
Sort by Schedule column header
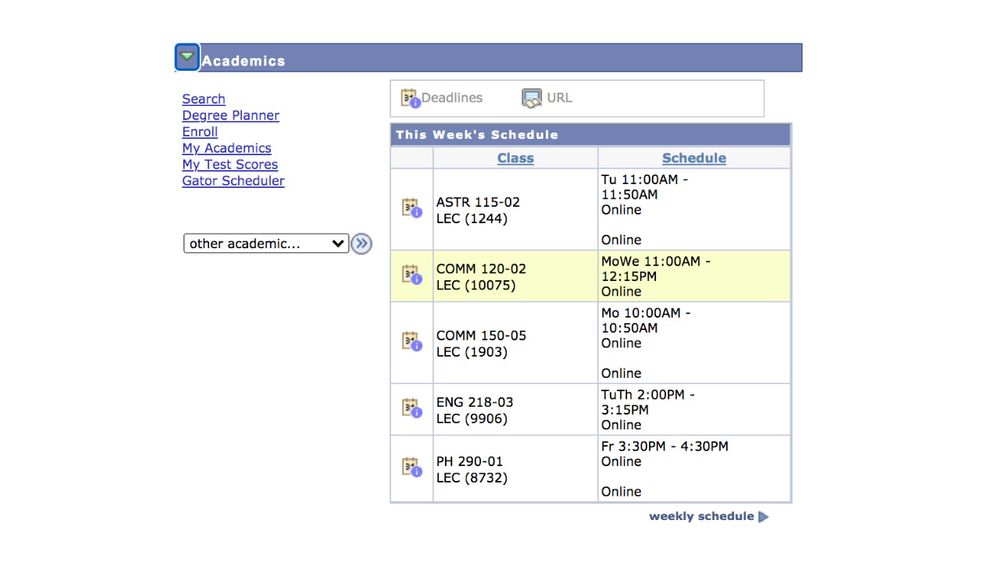694,158
